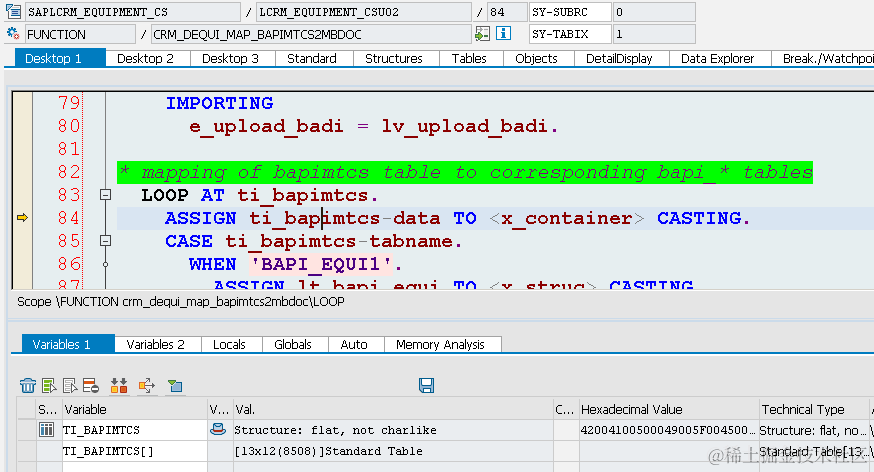Click the SY-TABIX value field showing 1
The height and width of the screenshot is (472, 874).
point(654,34)
